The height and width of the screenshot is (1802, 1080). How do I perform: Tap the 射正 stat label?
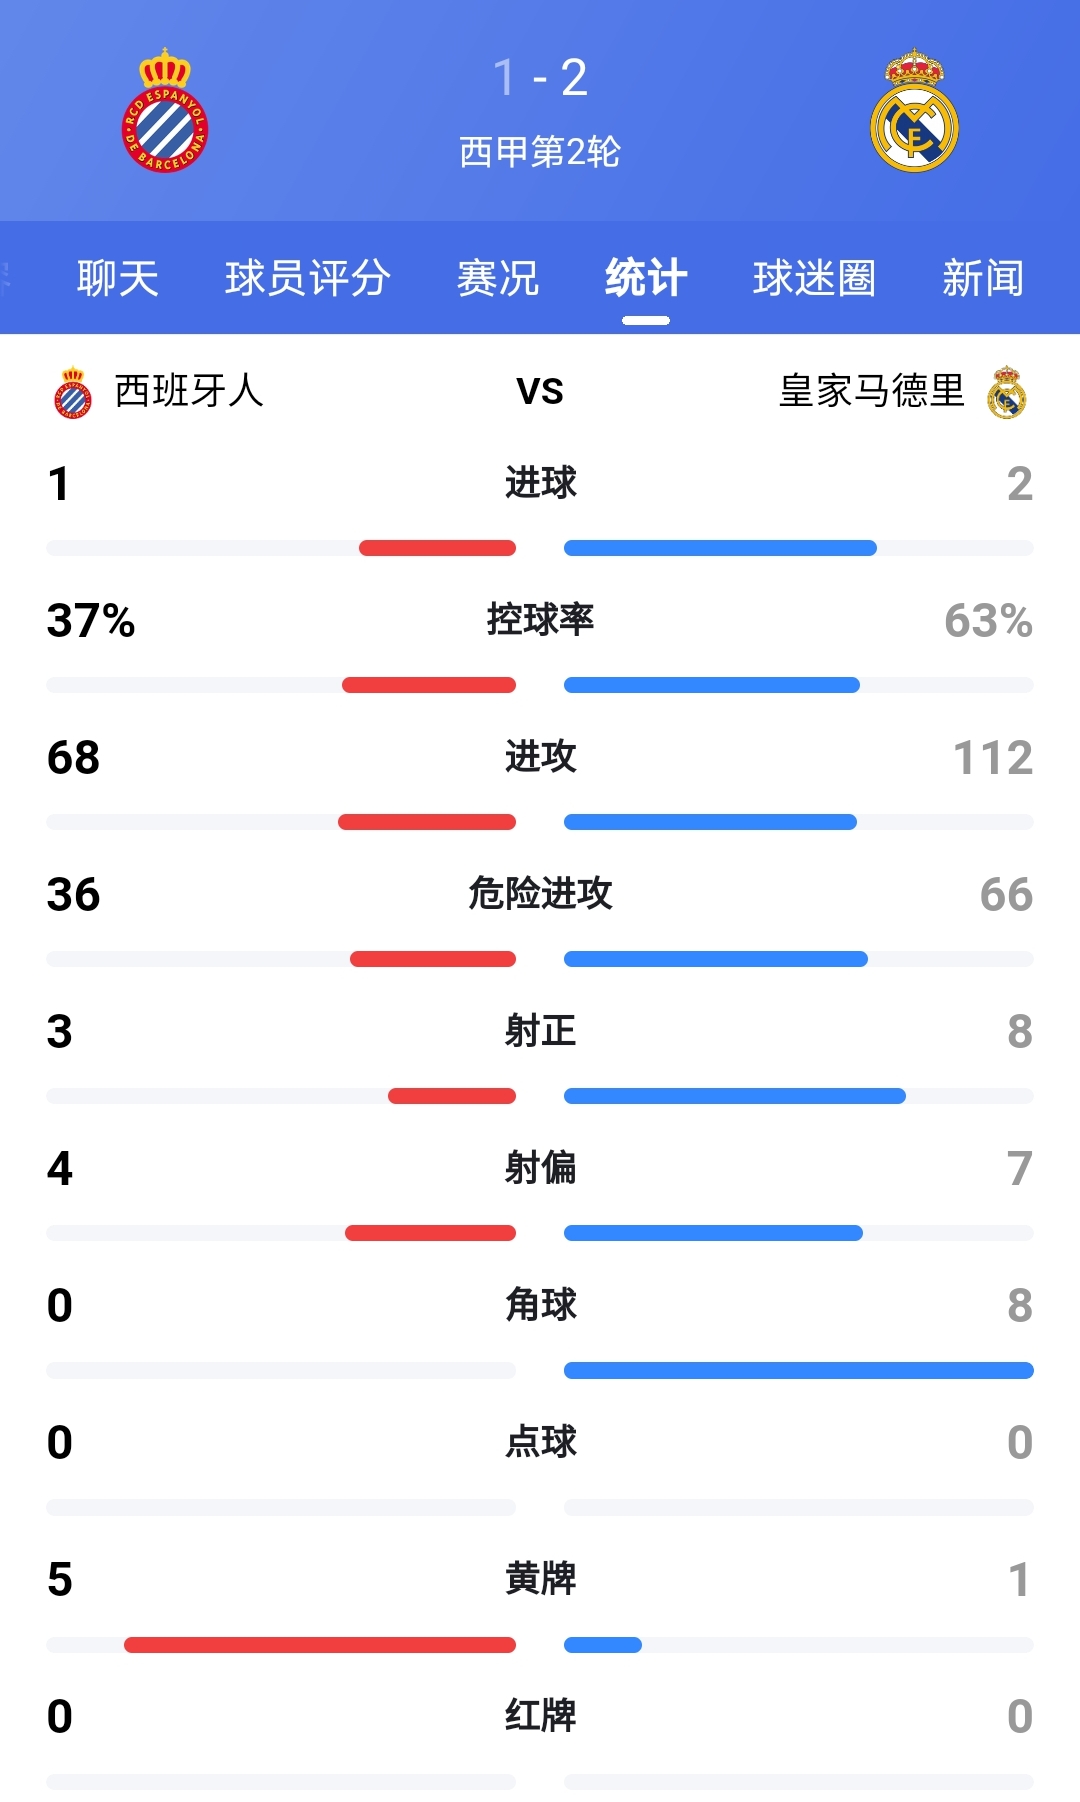(540, 1030)
